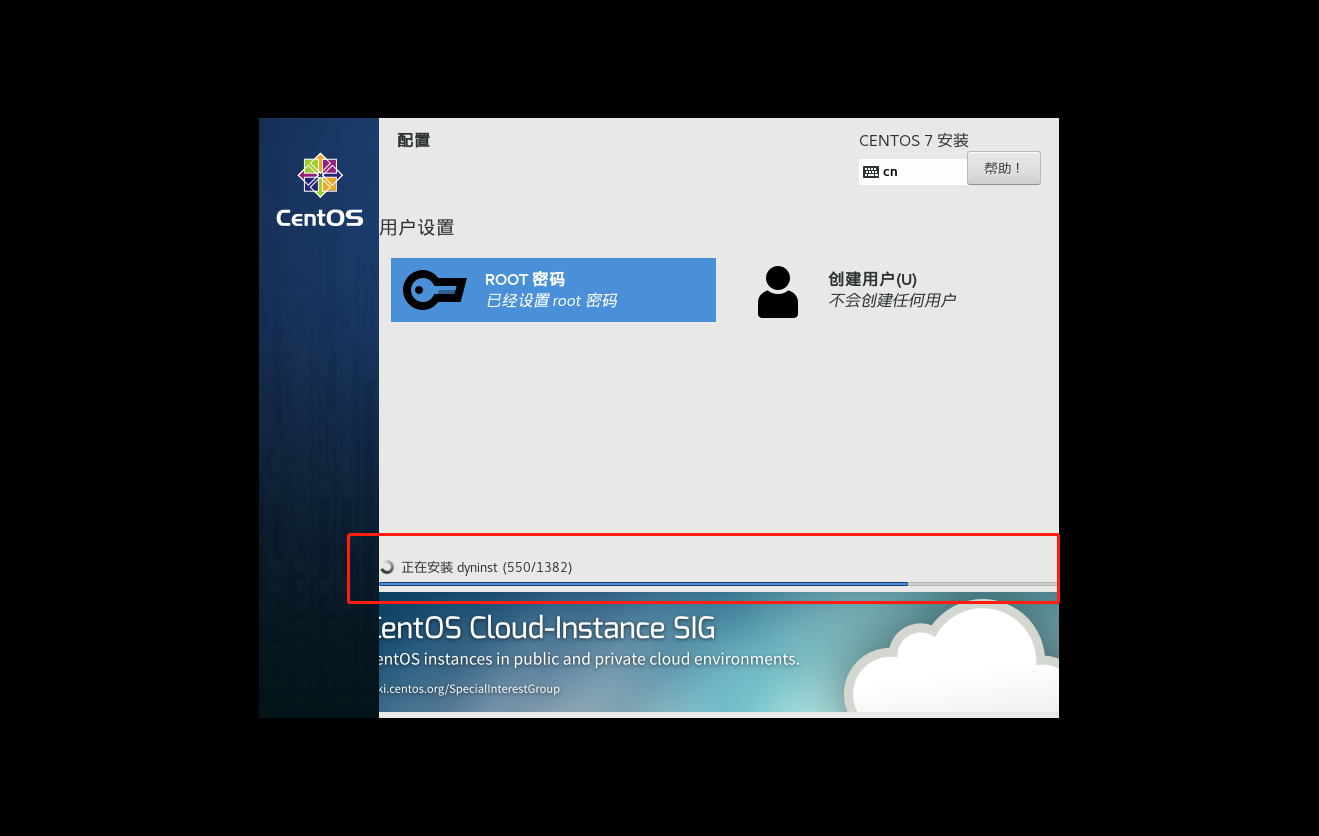Open the ROOT 密码 settings
The image size is (1319, 836).
click(553, 290)
